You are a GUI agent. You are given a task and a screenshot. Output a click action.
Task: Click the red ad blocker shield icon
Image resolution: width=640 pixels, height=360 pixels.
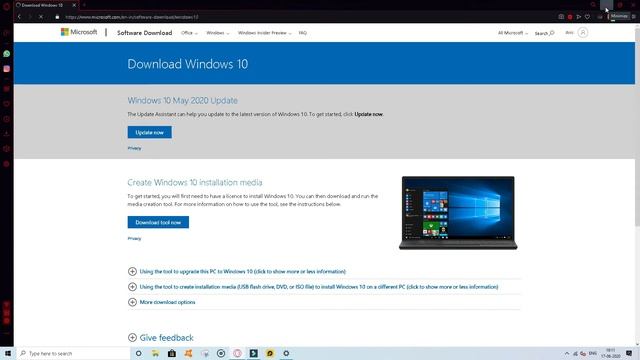570,17
